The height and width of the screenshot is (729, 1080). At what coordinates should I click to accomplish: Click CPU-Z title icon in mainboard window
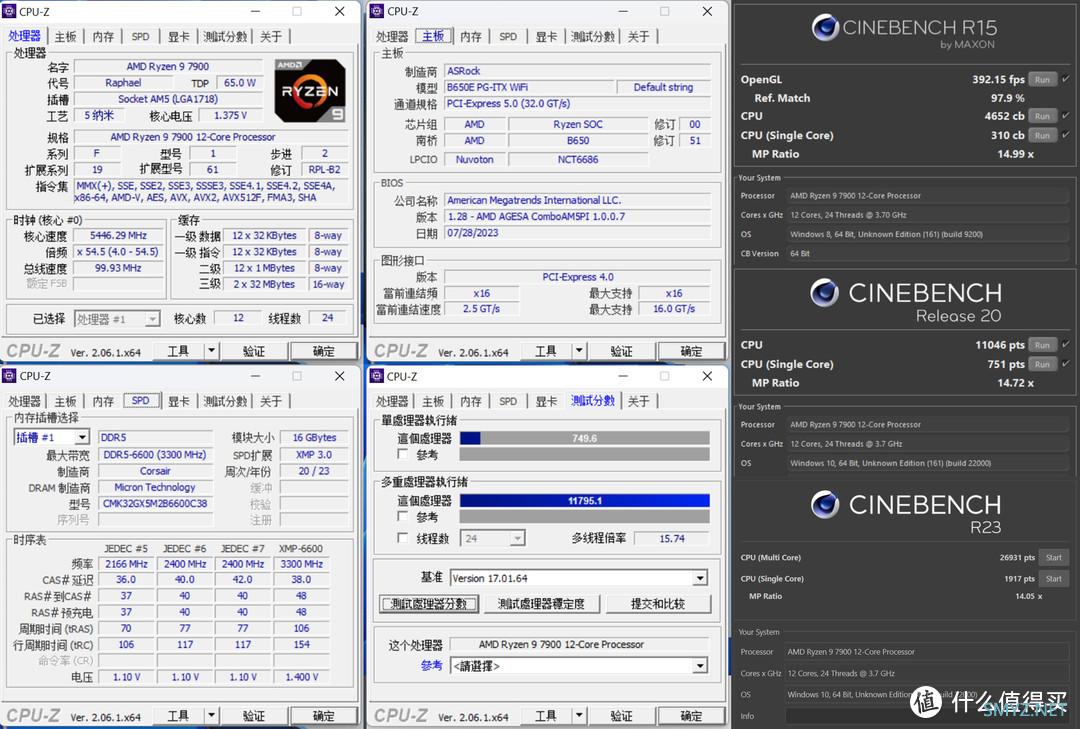coord(377,11)
